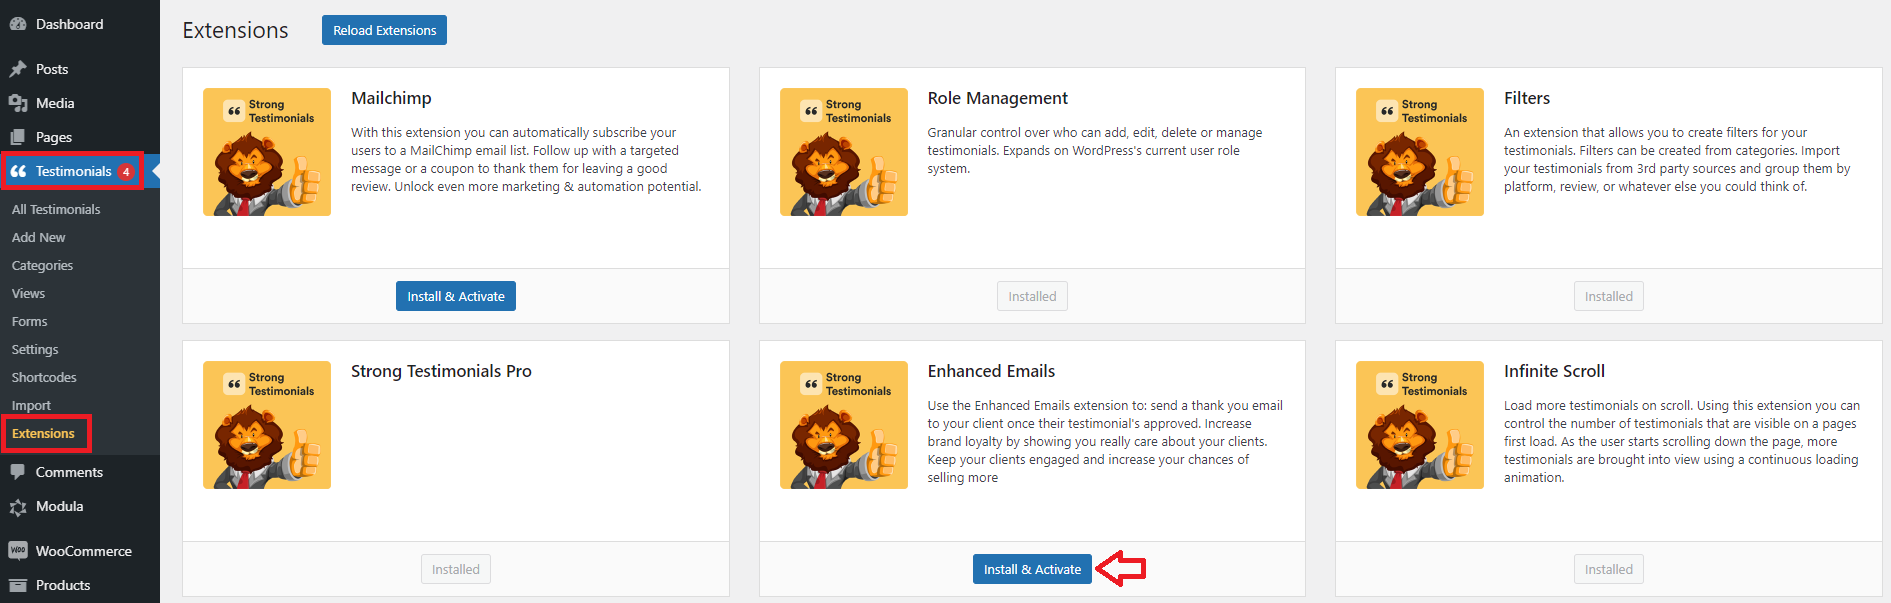Open the Pages menu
This screenshot has width=1891, height=603.
click(54, 137)
